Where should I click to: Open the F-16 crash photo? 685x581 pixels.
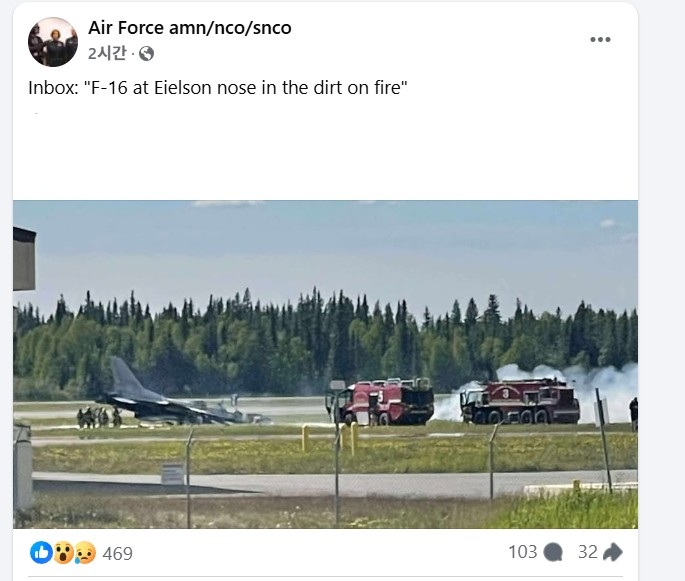[x=325, y=364]
